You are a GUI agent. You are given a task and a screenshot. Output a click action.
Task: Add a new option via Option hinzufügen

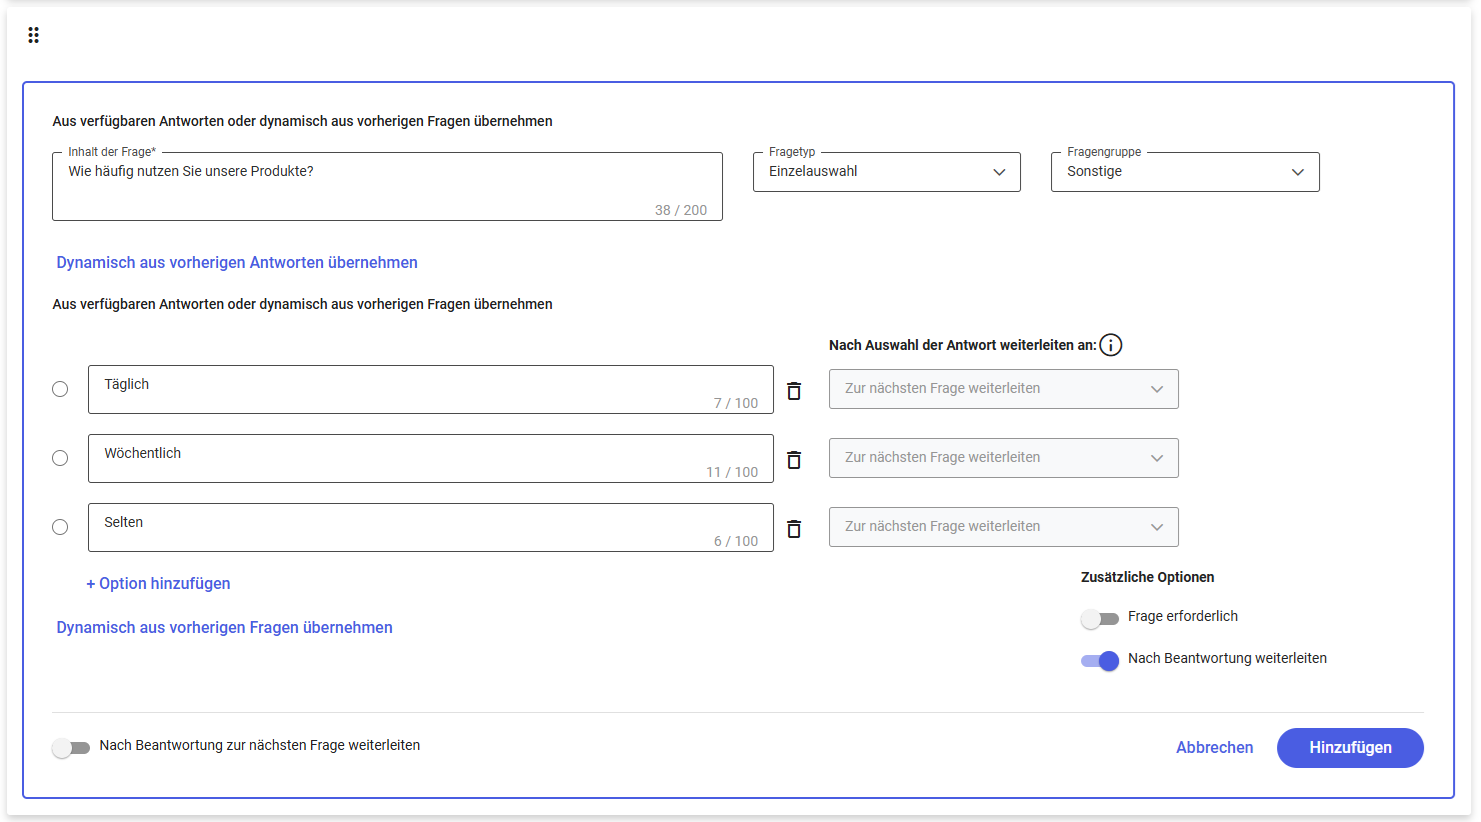[x=158, y=583]
